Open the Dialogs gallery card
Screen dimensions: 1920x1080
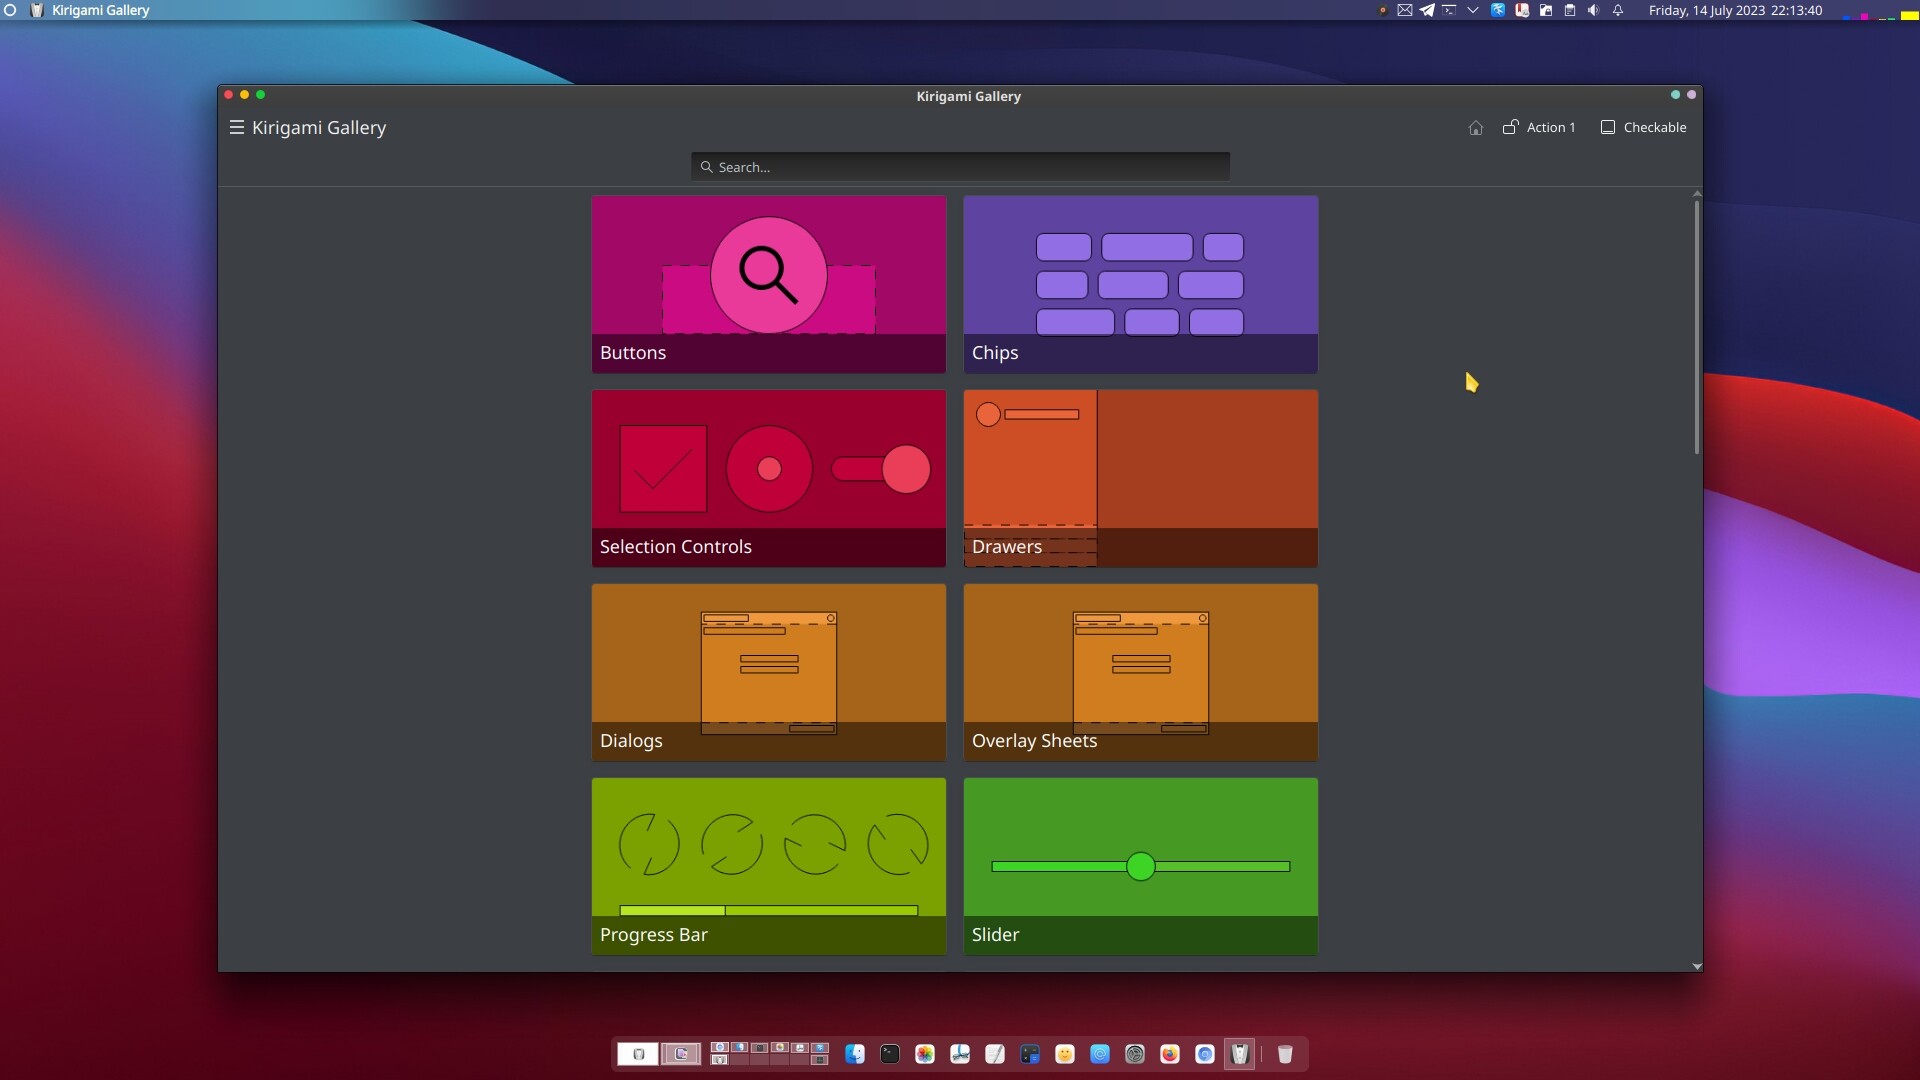[769, 672]
